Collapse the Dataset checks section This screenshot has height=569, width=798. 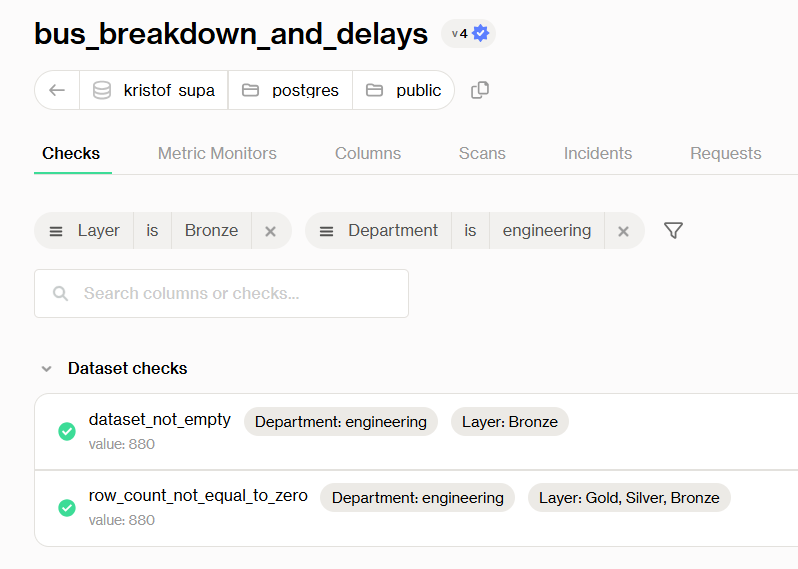tap(46, 369)
